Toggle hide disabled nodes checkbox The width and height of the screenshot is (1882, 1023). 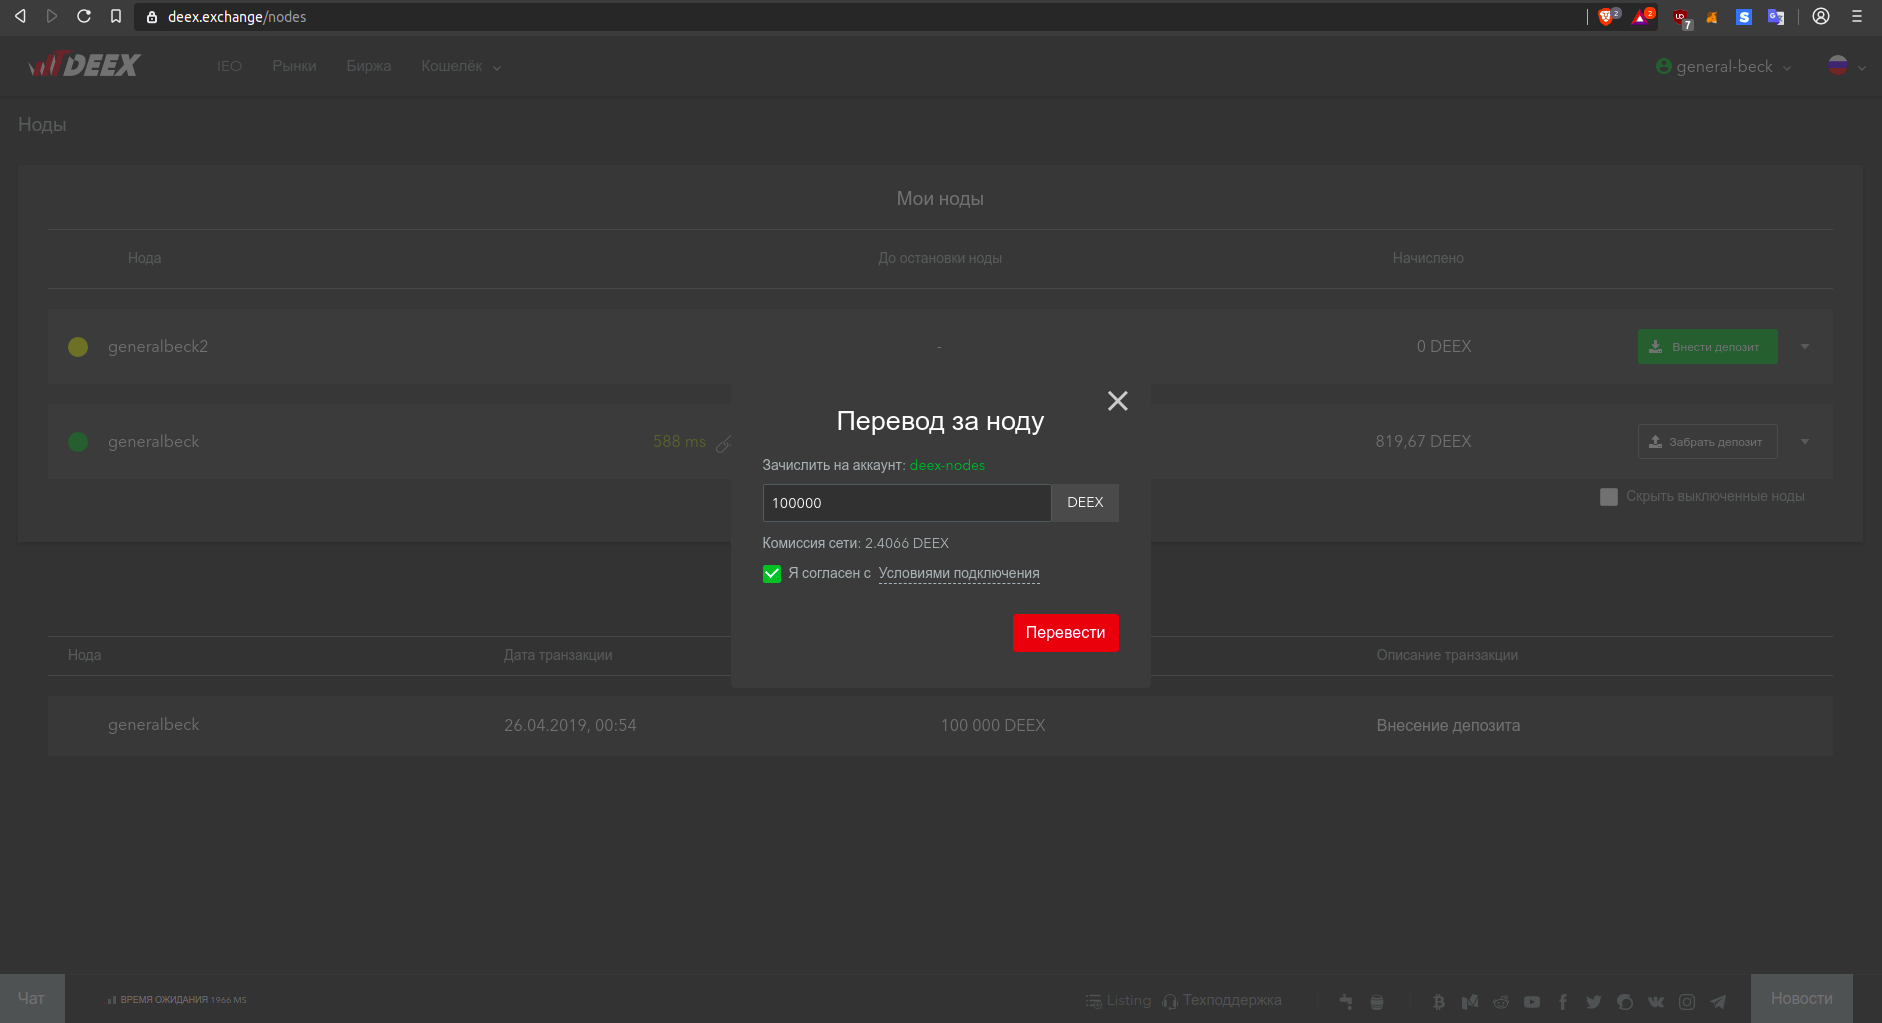[1609, 497]
